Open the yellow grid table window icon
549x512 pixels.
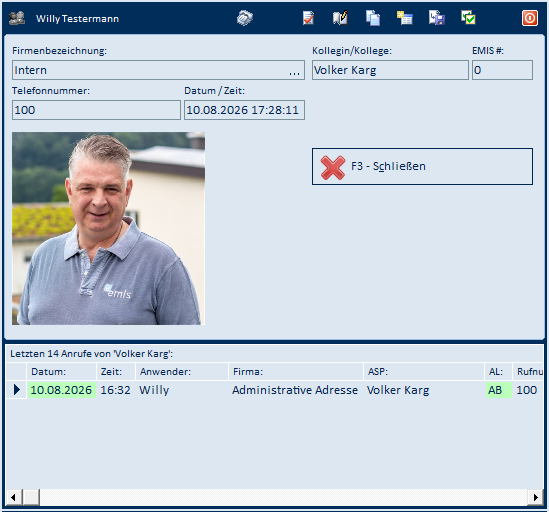click(405, 18)
